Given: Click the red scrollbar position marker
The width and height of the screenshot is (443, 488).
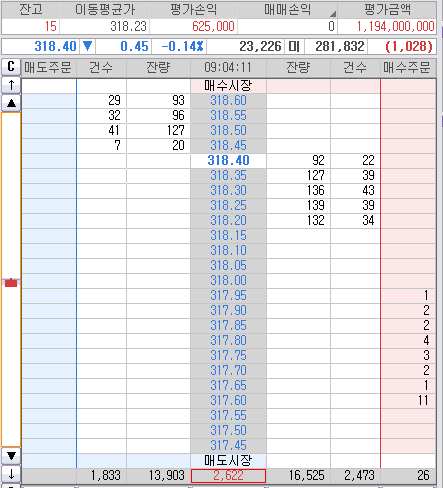Looking at the screenshot, I should point(11,283).
